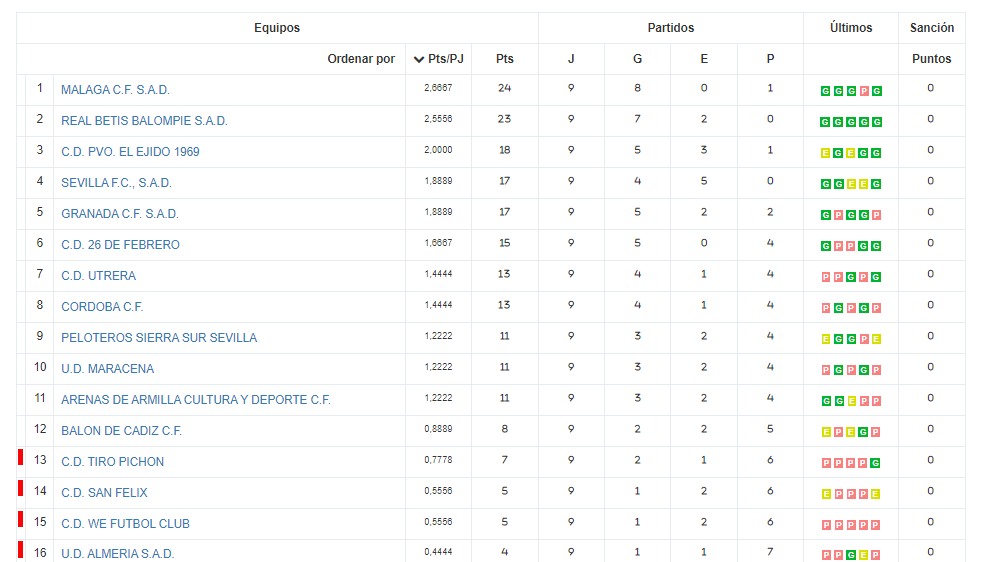Image resolution: width=995 pixels, height=562 pixels.
Task: Click the Últimos column header
Action: click(851, 28)
